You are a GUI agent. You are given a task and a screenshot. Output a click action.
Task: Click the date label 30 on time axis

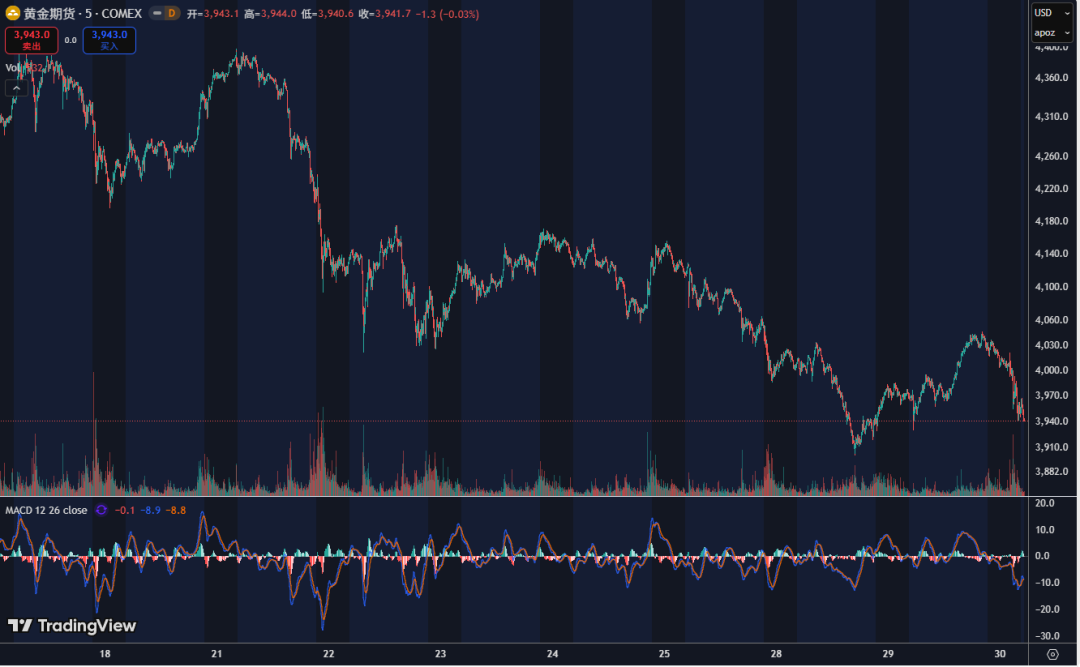pos(1000,654)
